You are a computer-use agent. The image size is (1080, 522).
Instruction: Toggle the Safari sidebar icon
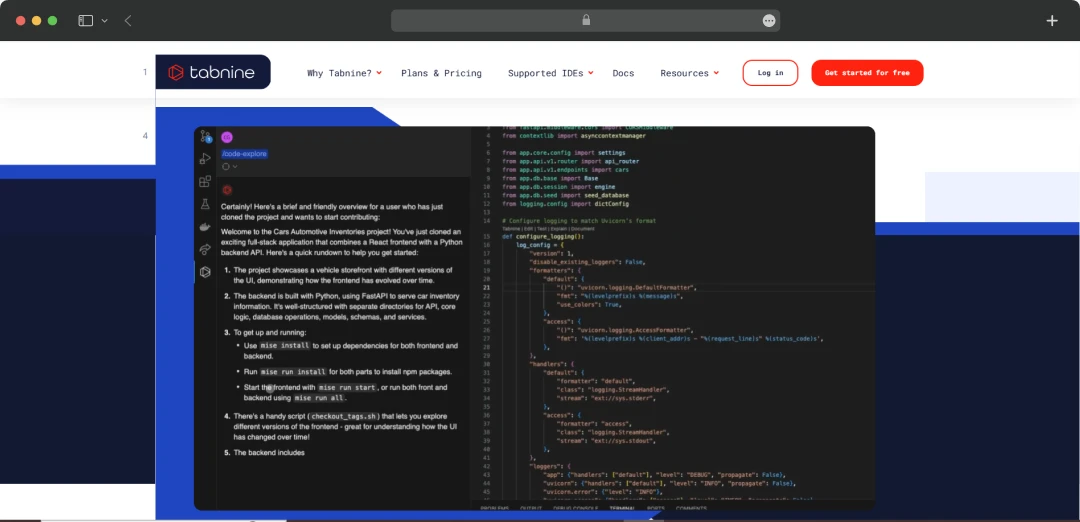pos(85,21)
